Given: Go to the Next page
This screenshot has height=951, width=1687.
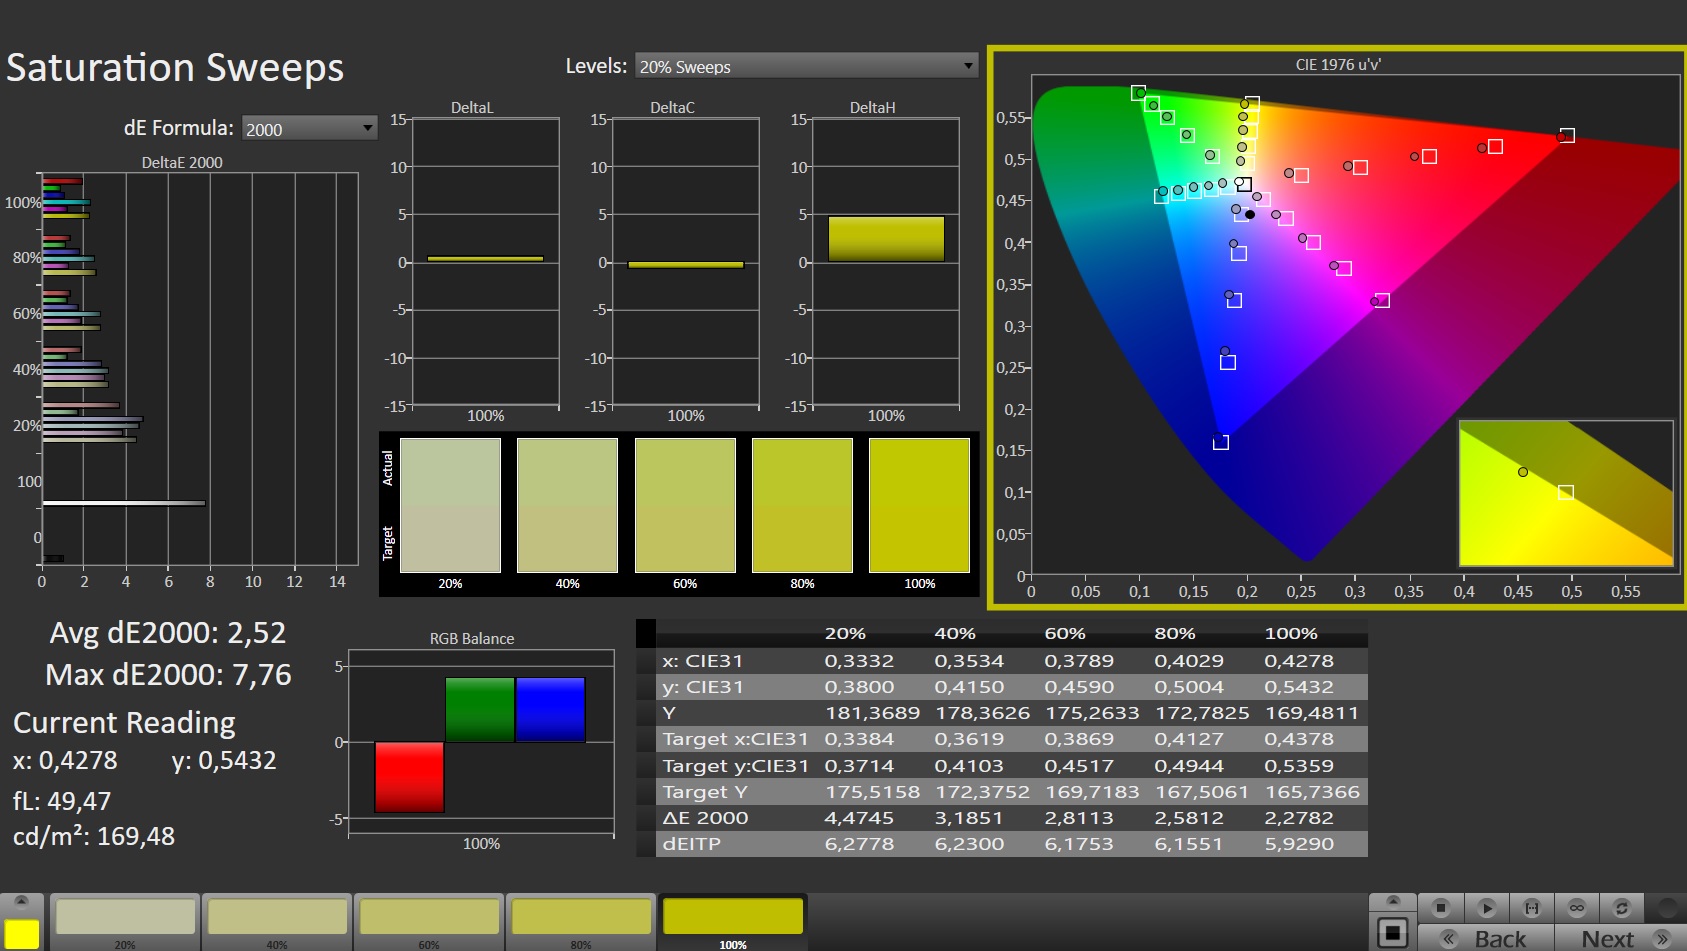Looking at the screenshot, I should click(1621, 938).
